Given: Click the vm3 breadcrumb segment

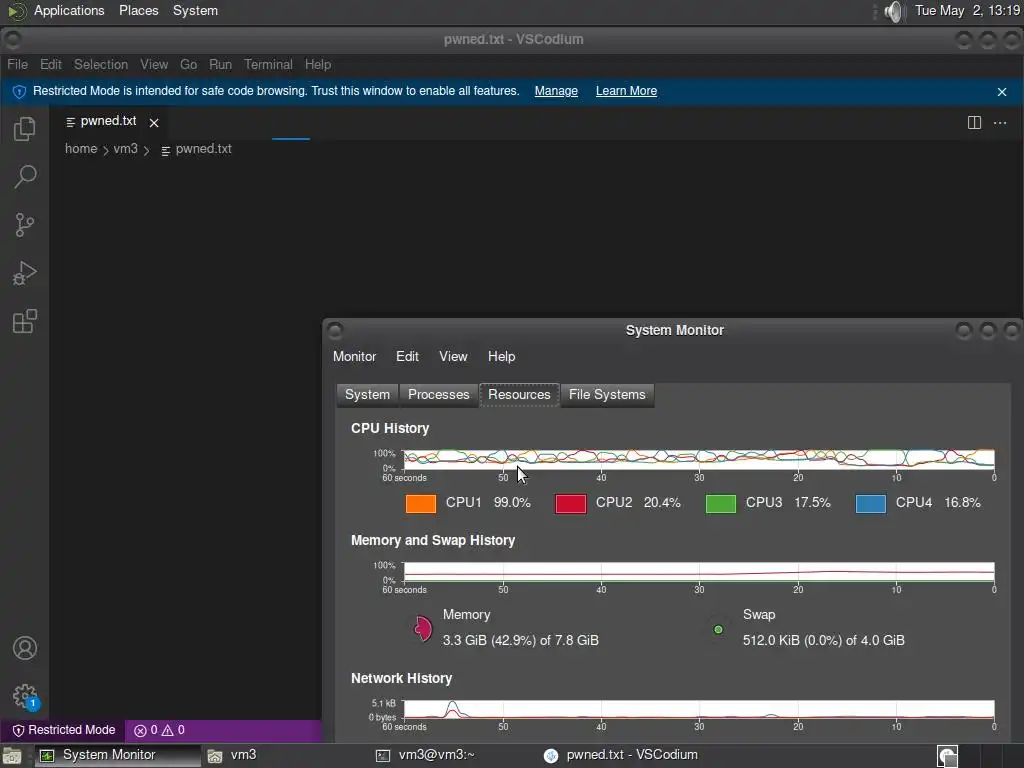Looking at the screenshot, I should pyautogui.click(x=125, y=149).
